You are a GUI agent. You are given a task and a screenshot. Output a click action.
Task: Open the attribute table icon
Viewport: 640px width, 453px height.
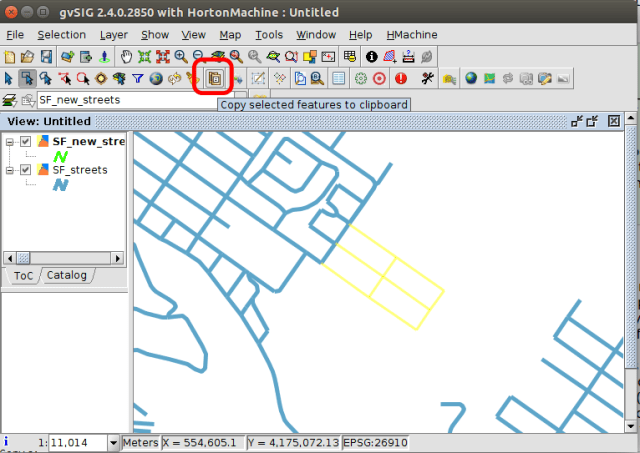coord(339,78)
